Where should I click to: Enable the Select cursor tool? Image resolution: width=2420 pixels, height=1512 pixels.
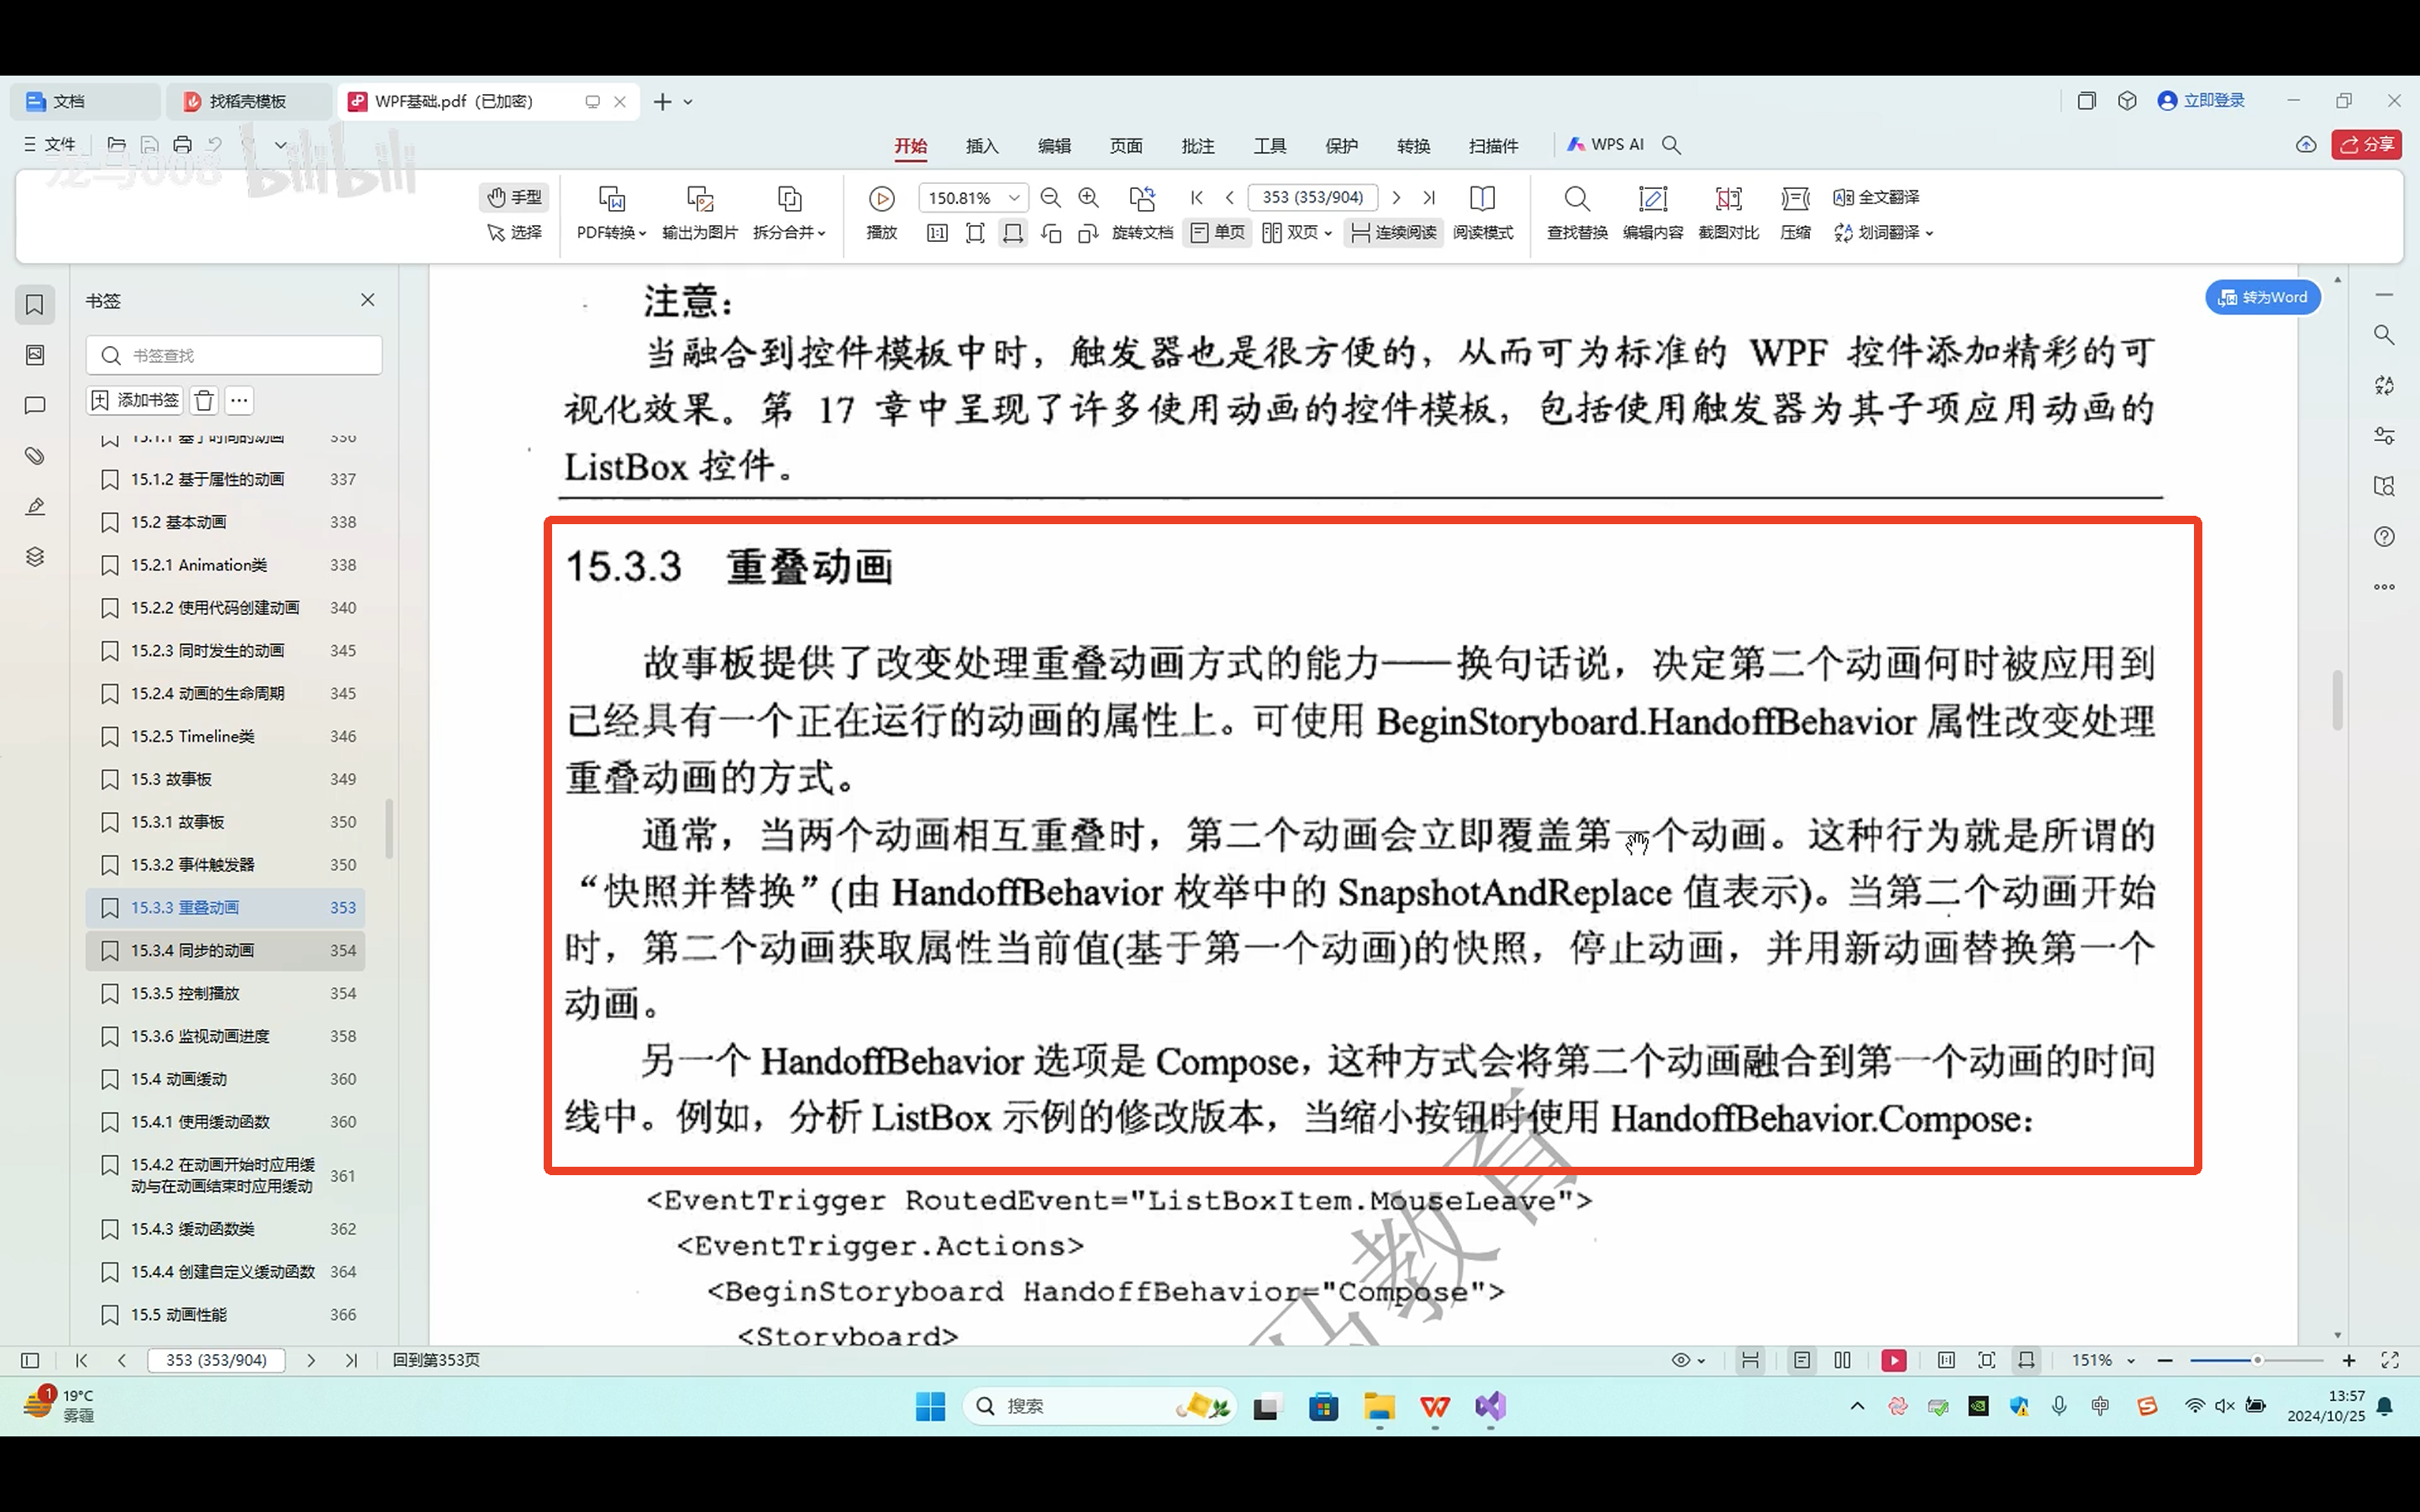(515, 233)
